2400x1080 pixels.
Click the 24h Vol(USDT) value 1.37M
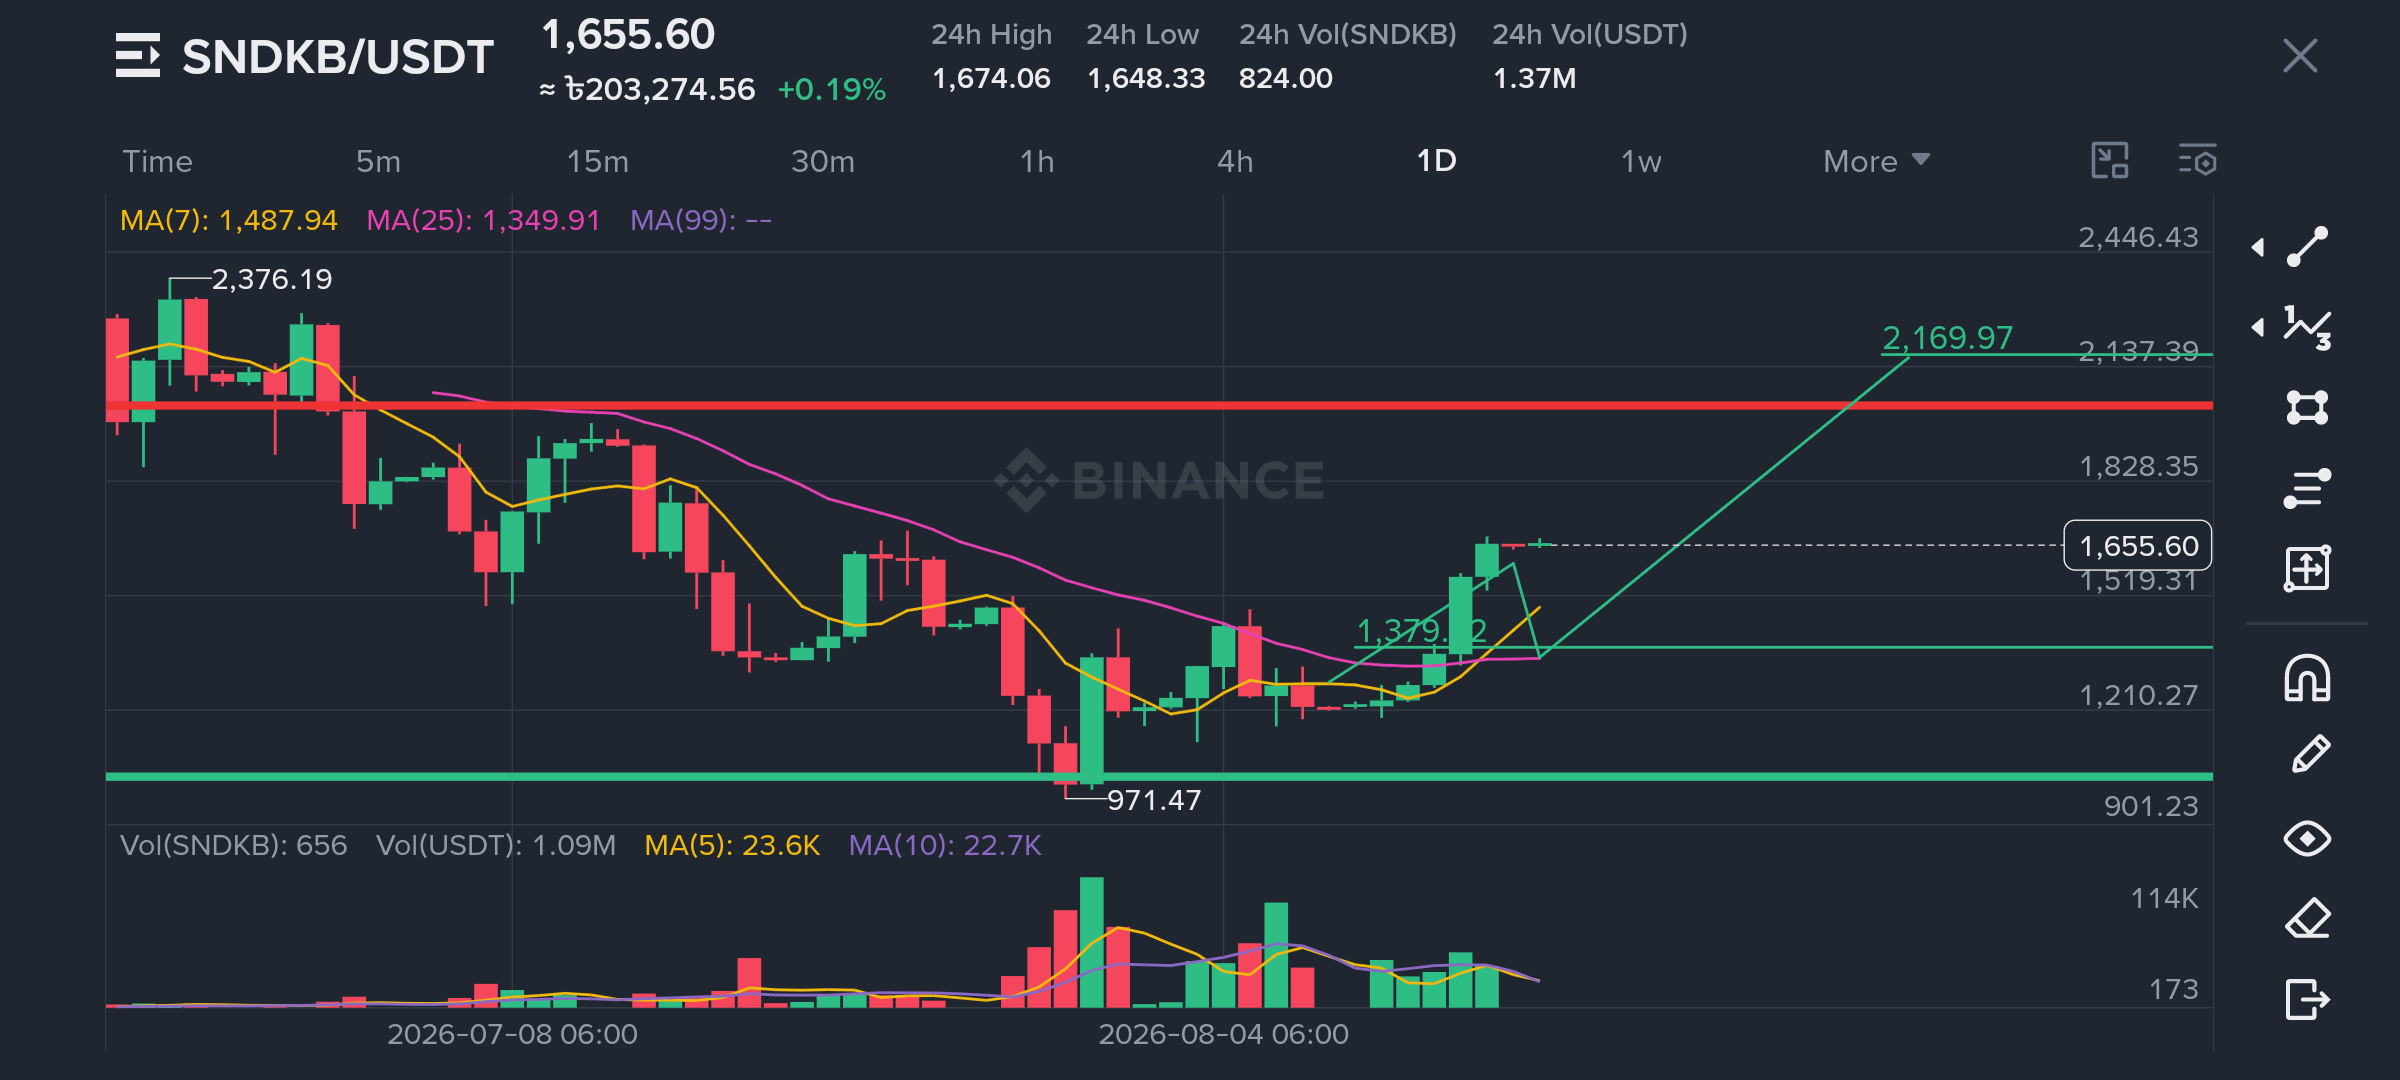click(x=1534, y=78)
